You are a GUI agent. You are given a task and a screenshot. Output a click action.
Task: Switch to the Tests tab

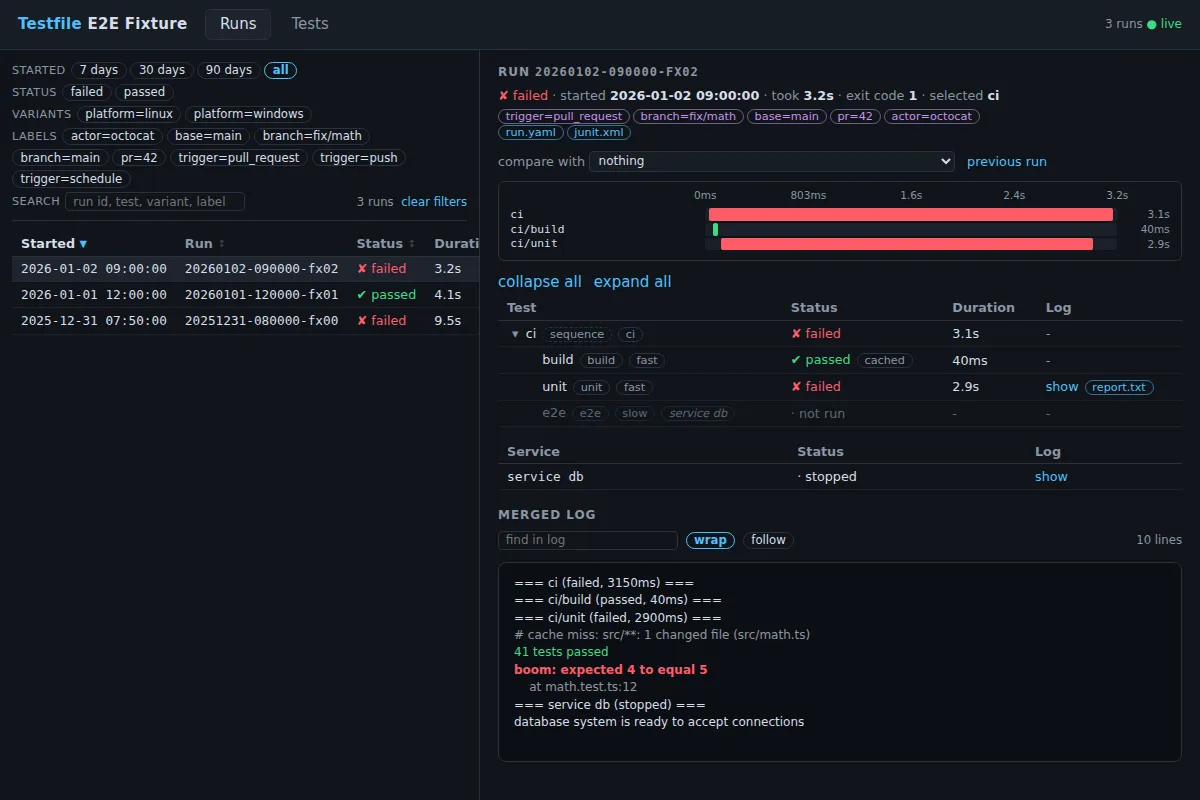tap(310, 24)
